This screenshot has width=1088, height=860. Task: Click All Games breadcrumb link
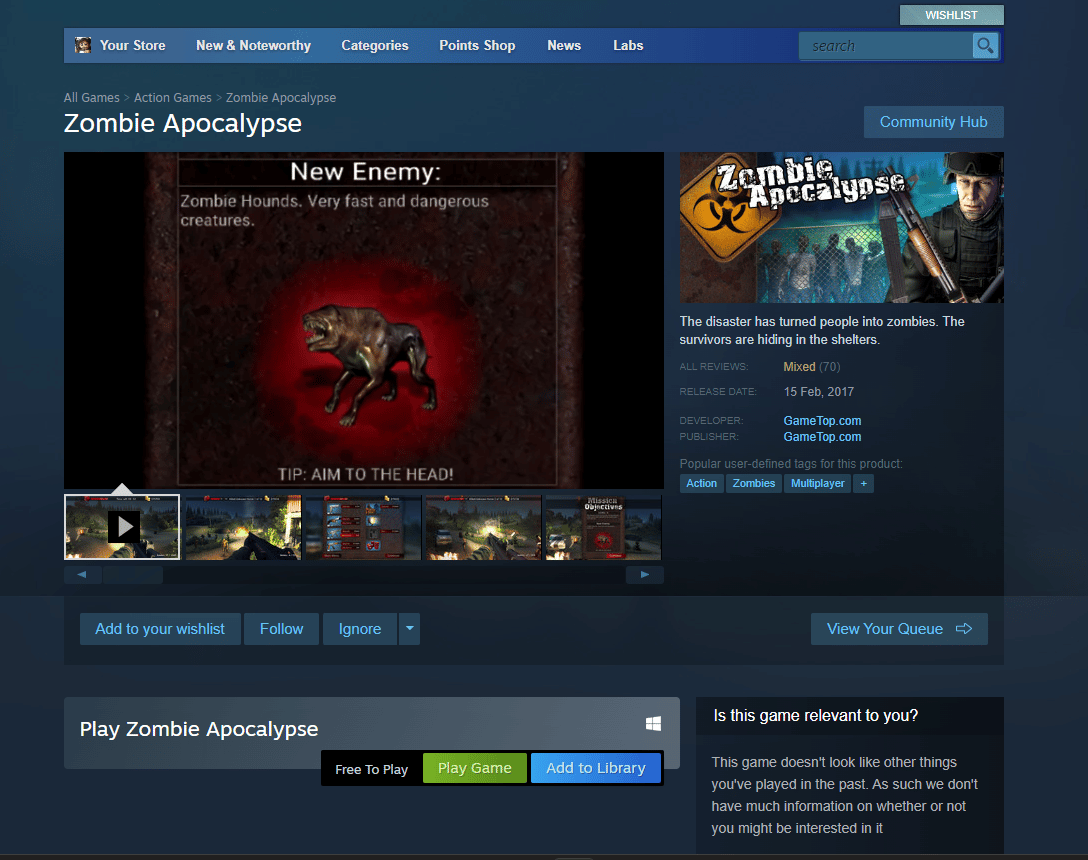92,98
